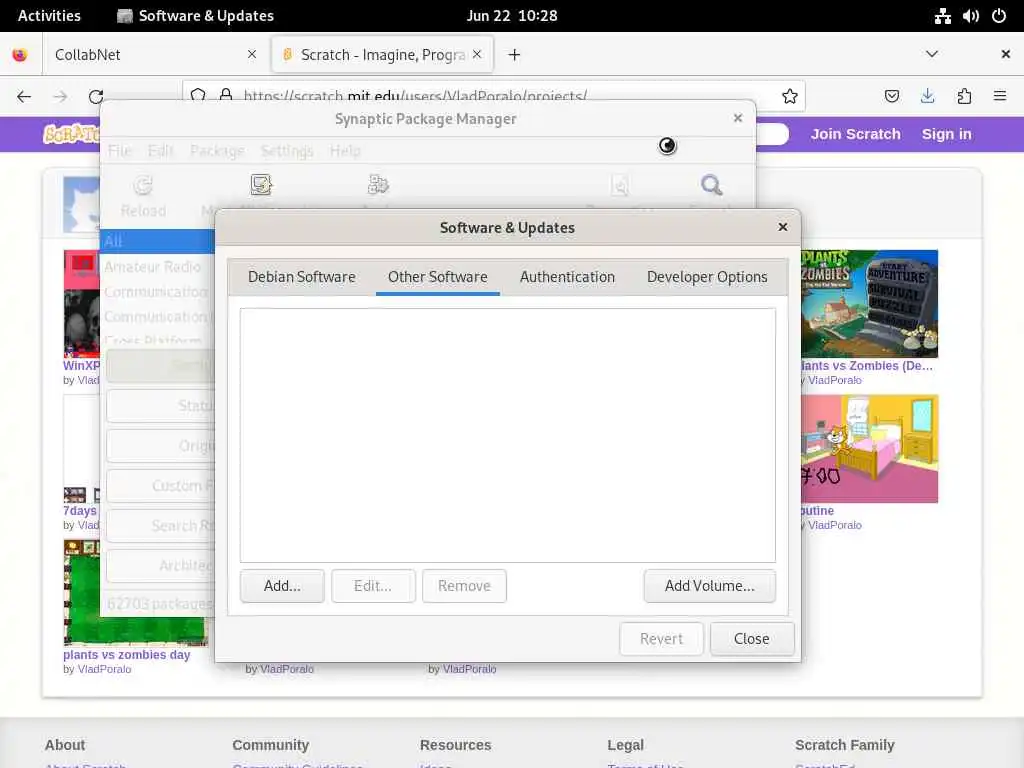Image resolution: width=1024 pixels, height=768 pixels.
Task: Click the Mark All Upgrades icon in Synaptic
Action: [261, 185]
